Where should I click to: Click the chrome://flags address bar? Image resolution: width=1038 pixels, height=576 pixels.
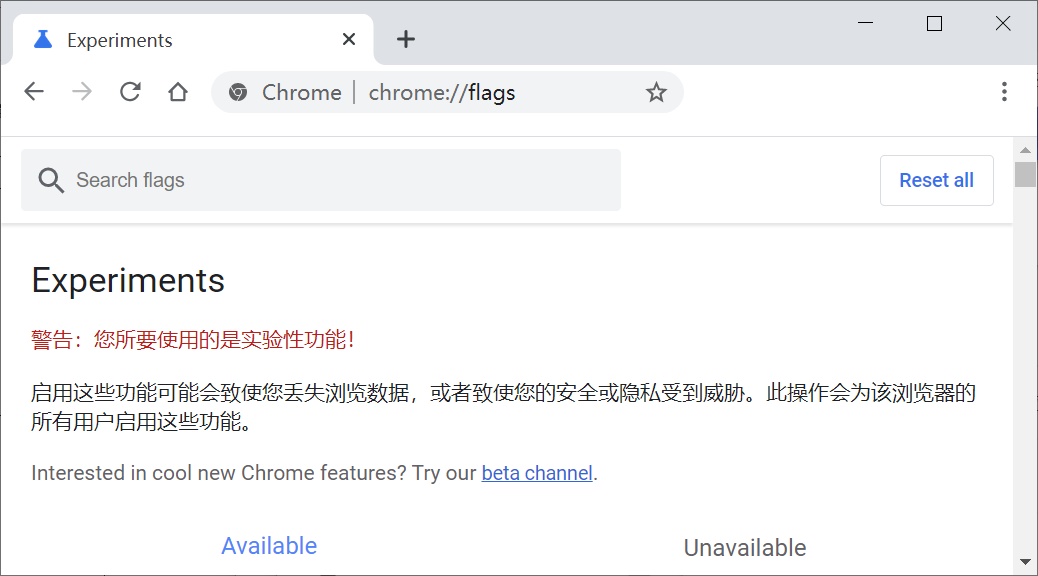click(x=448, y=92)
